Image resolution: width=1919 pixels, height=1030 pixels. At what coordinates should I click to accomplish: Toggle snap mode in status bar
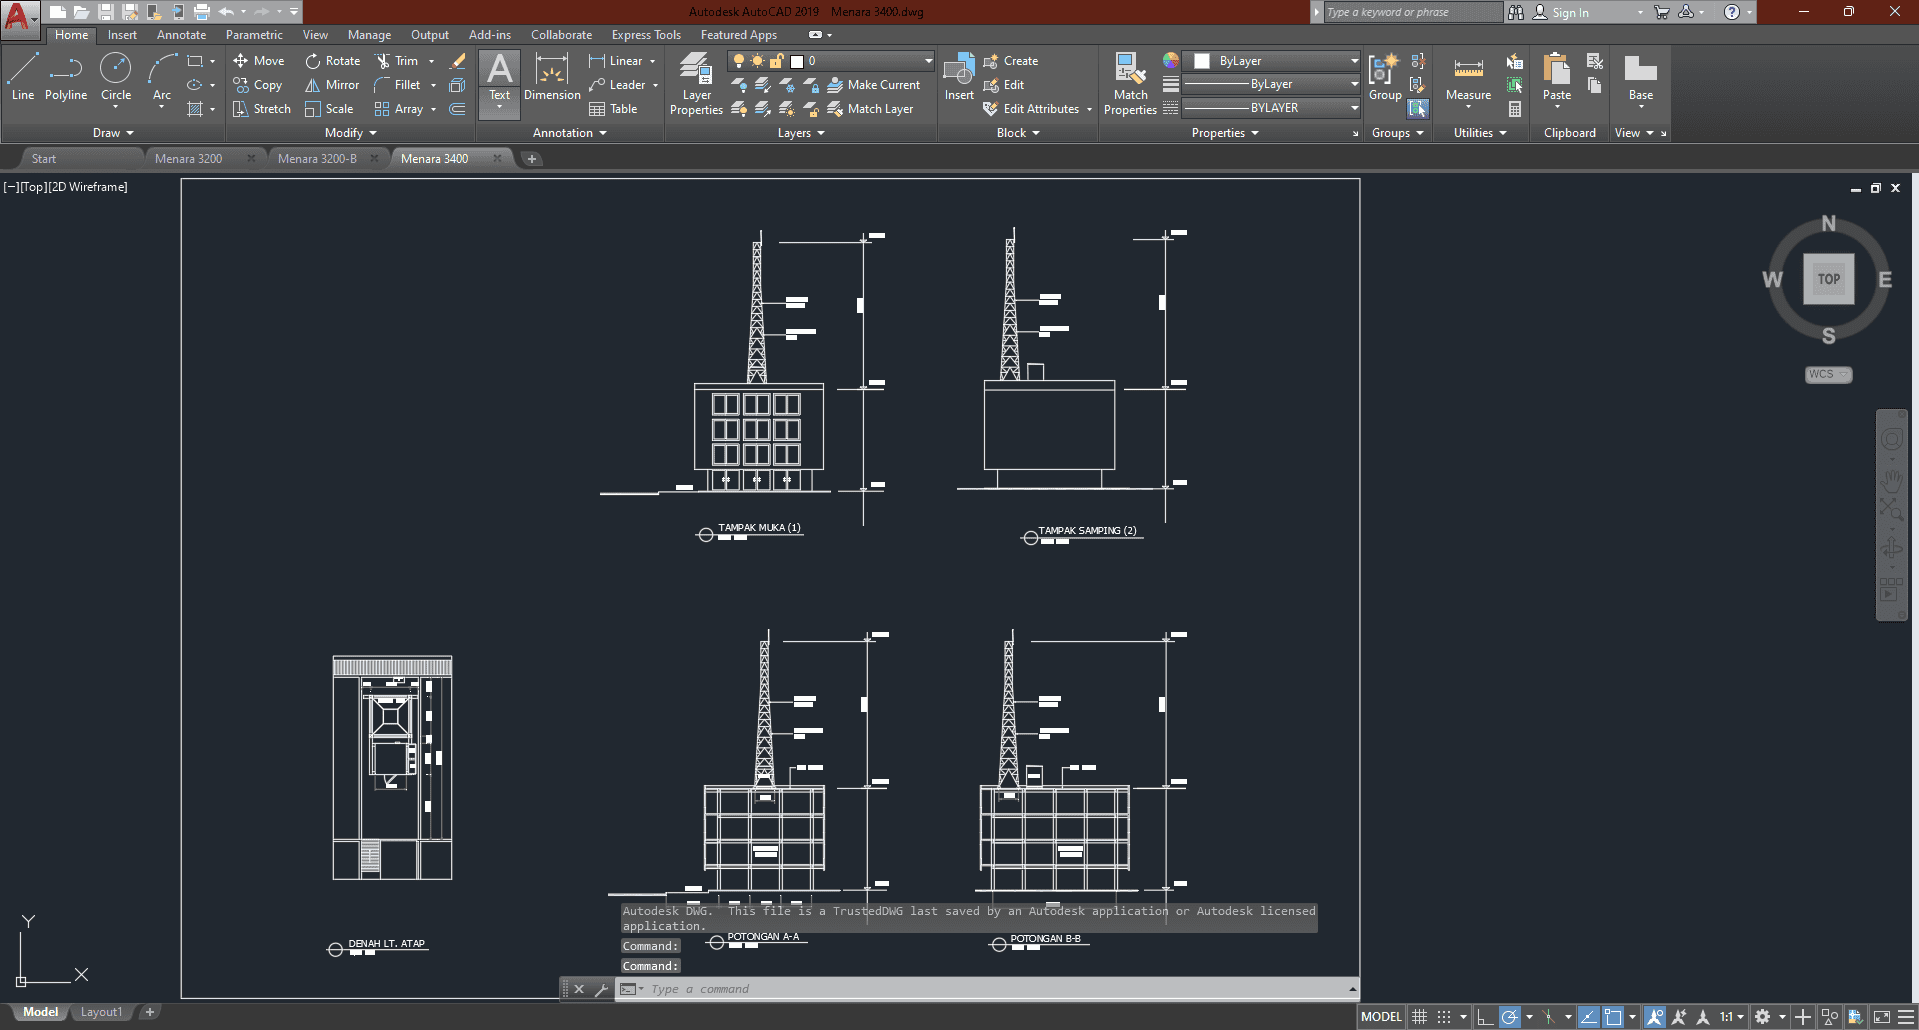1443,1017
